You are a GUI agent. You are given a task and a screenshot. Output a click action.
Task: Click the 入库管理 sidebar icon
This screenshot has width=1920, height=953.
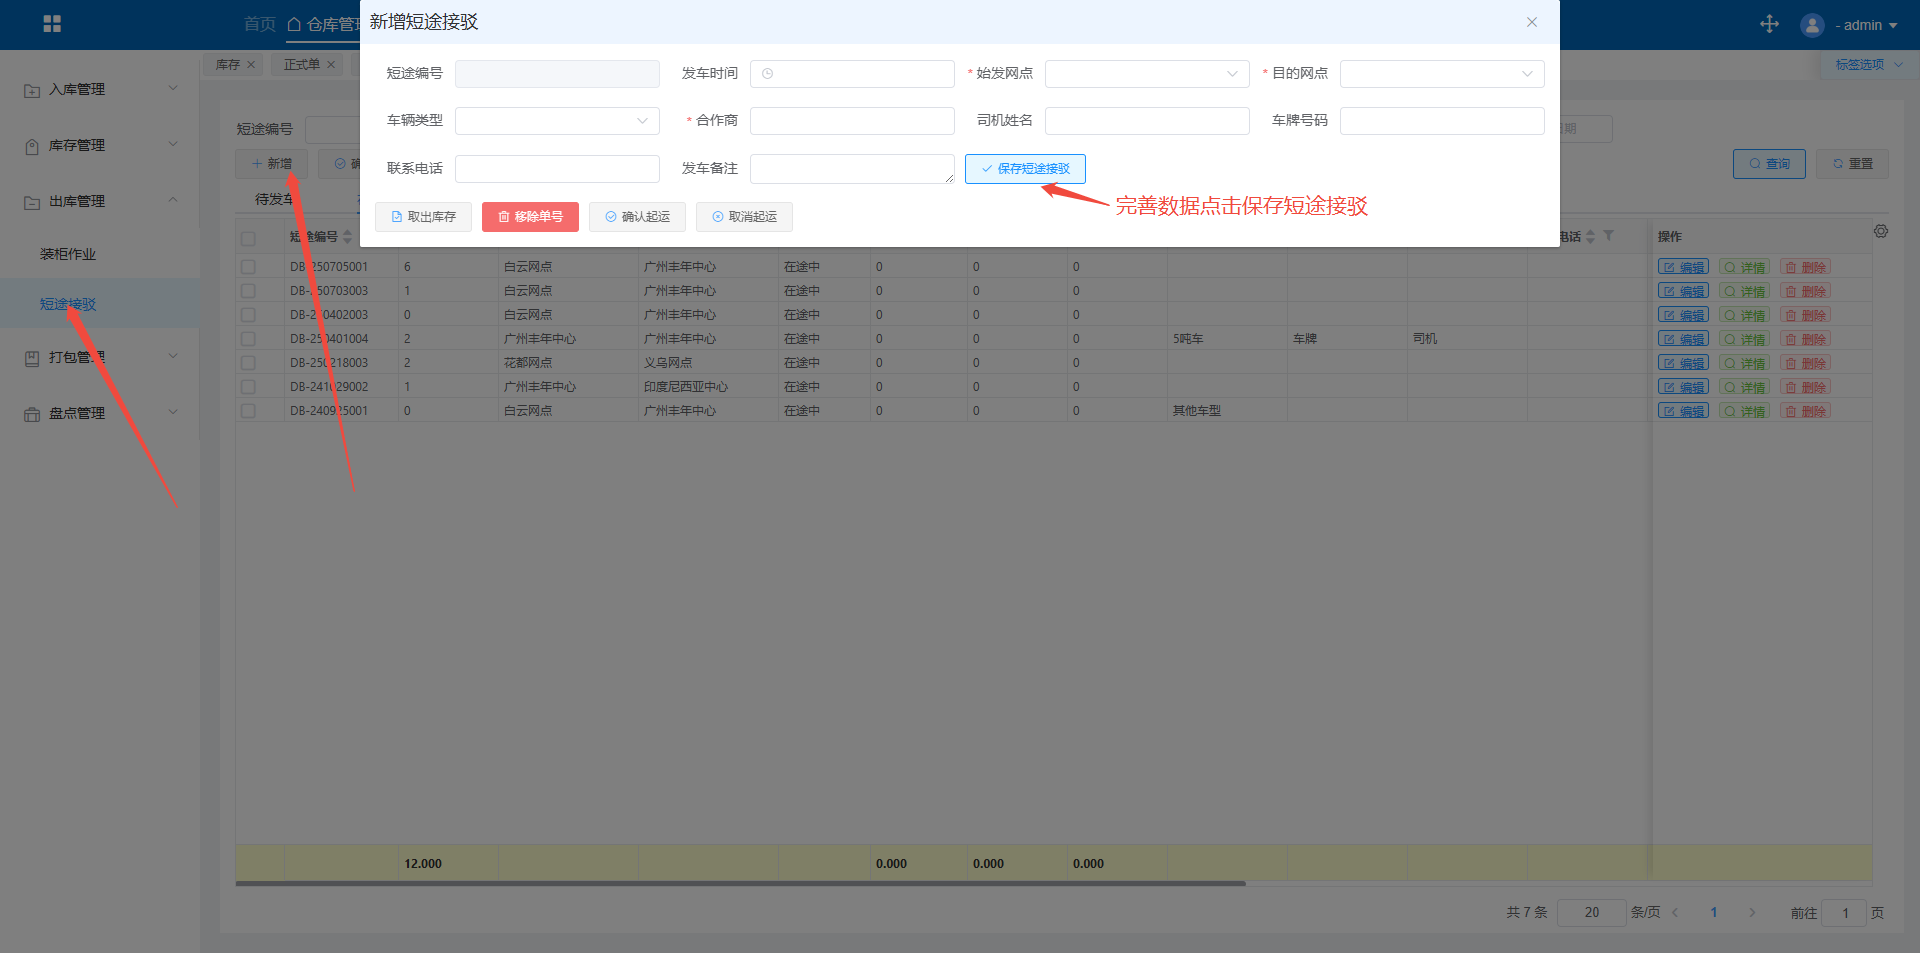point(32,90)
